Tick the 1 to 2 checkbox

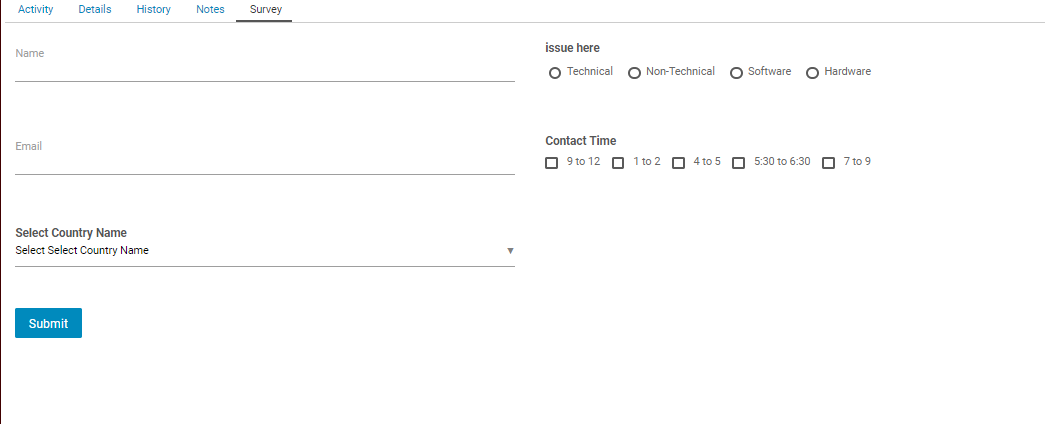coord(618,163)
